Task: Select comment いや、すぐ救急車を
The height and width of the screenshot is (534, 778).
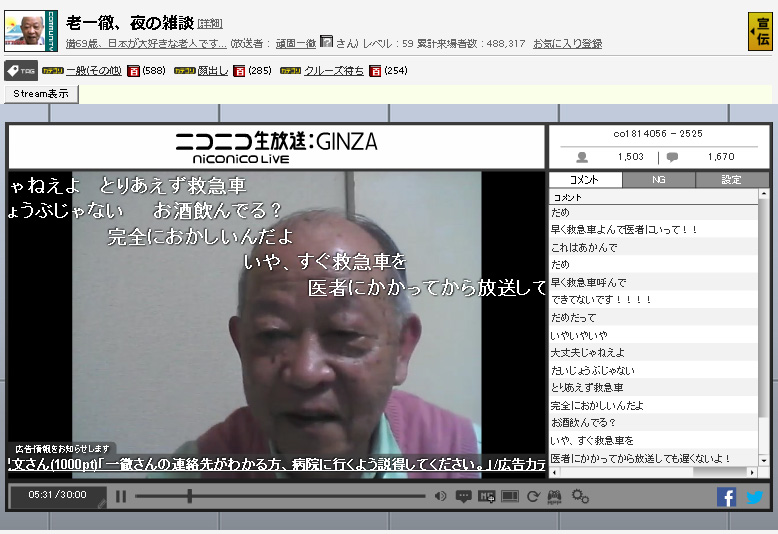Action: tap(654, 440)
